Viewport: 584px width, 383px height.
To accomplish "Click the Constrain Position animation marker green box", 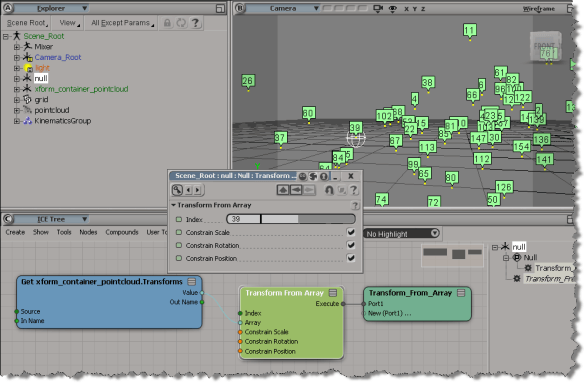I will click(x=179, y=258).
